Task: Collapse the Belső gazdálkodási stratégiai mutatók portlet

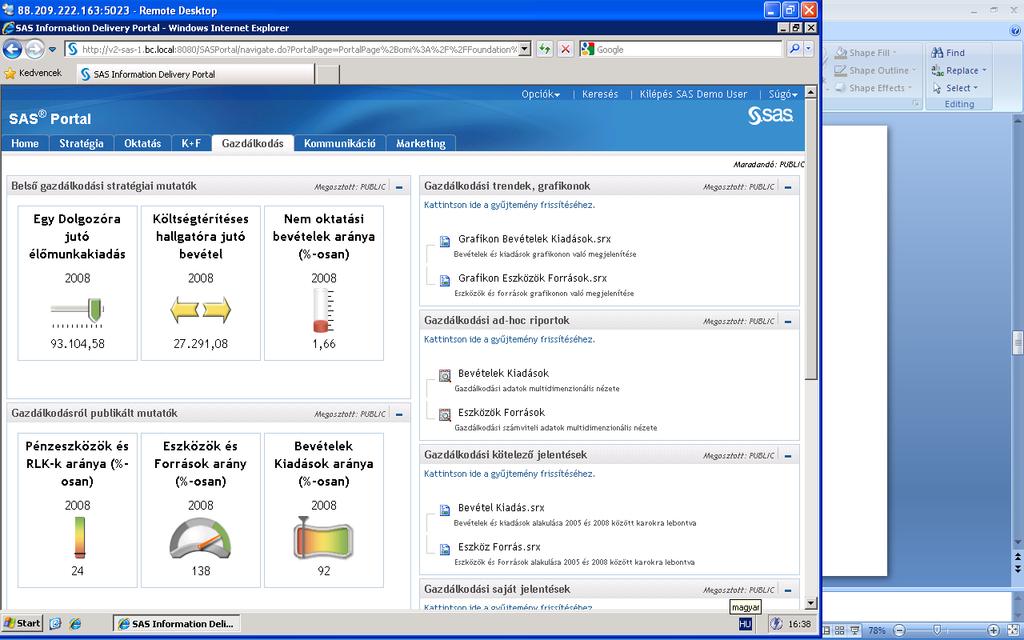Action: click(399, 187)
